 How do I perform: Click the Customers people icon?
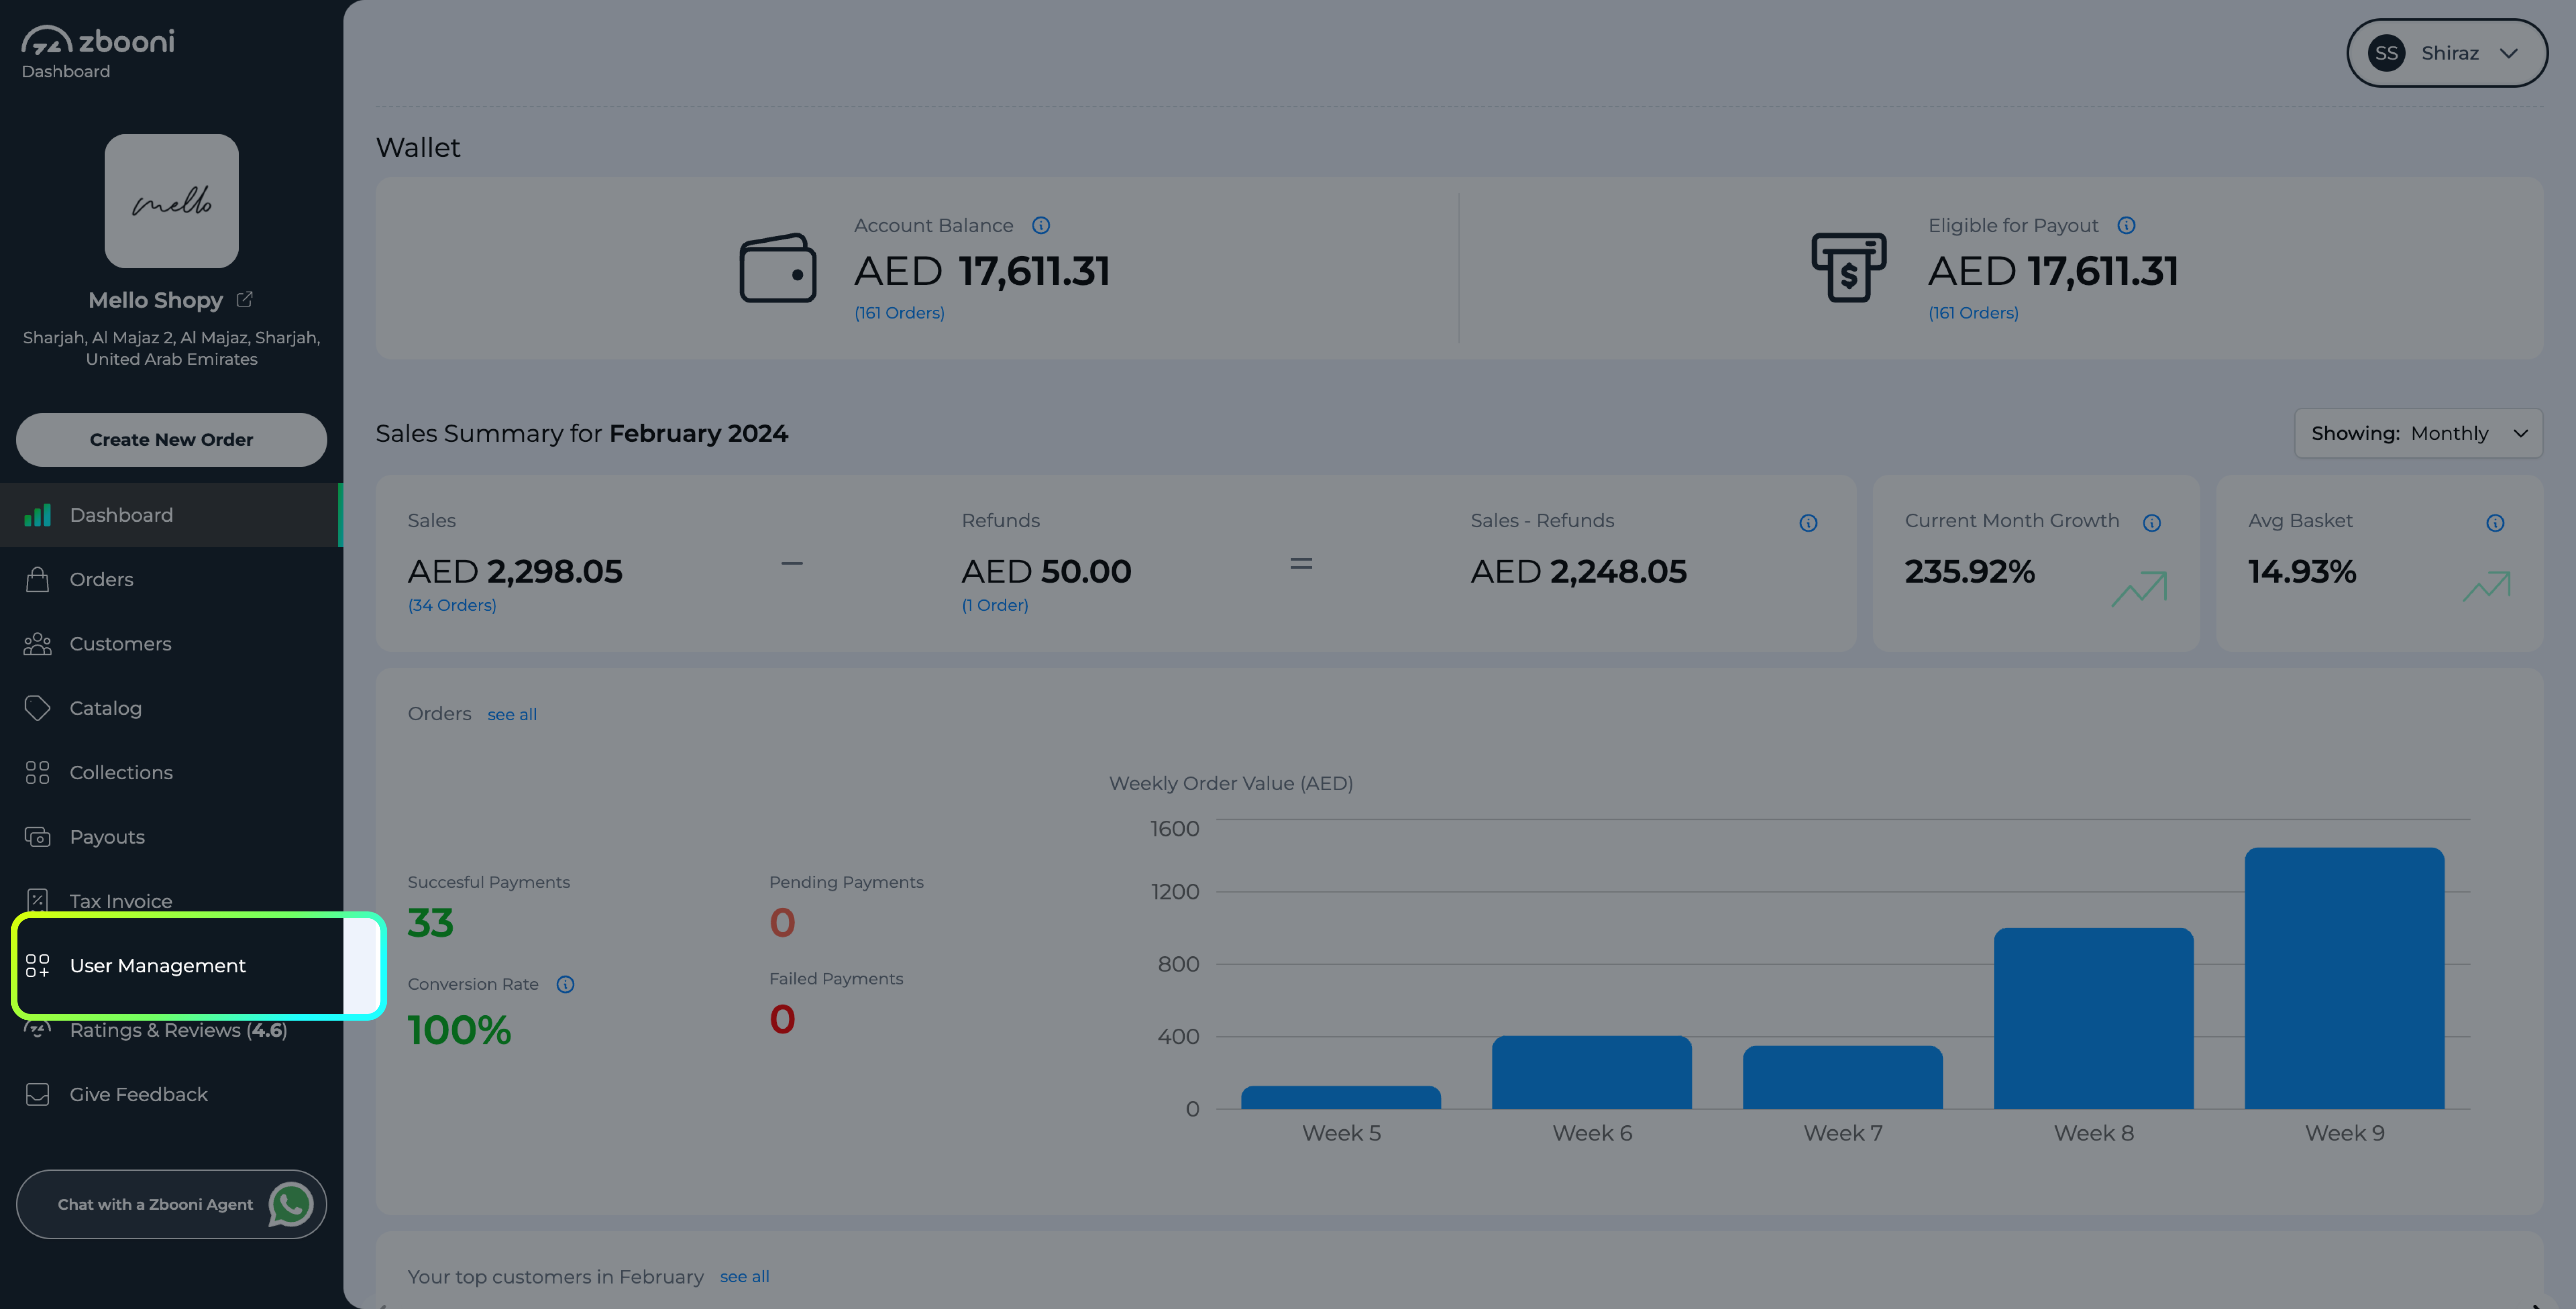[37, 644]
